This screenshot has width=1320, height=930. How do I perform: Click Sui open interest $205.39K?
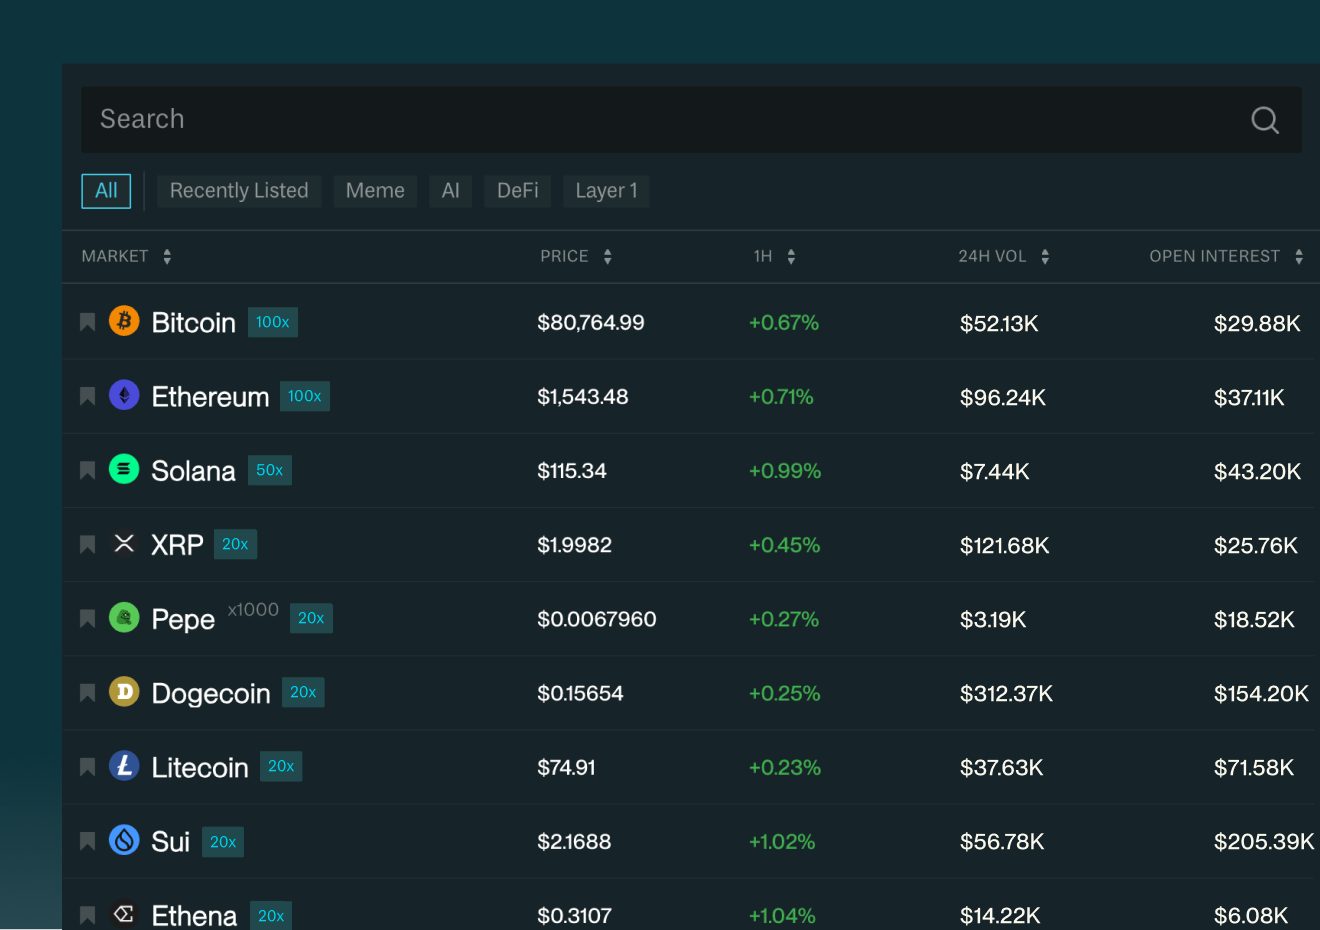click(1264, 842)
